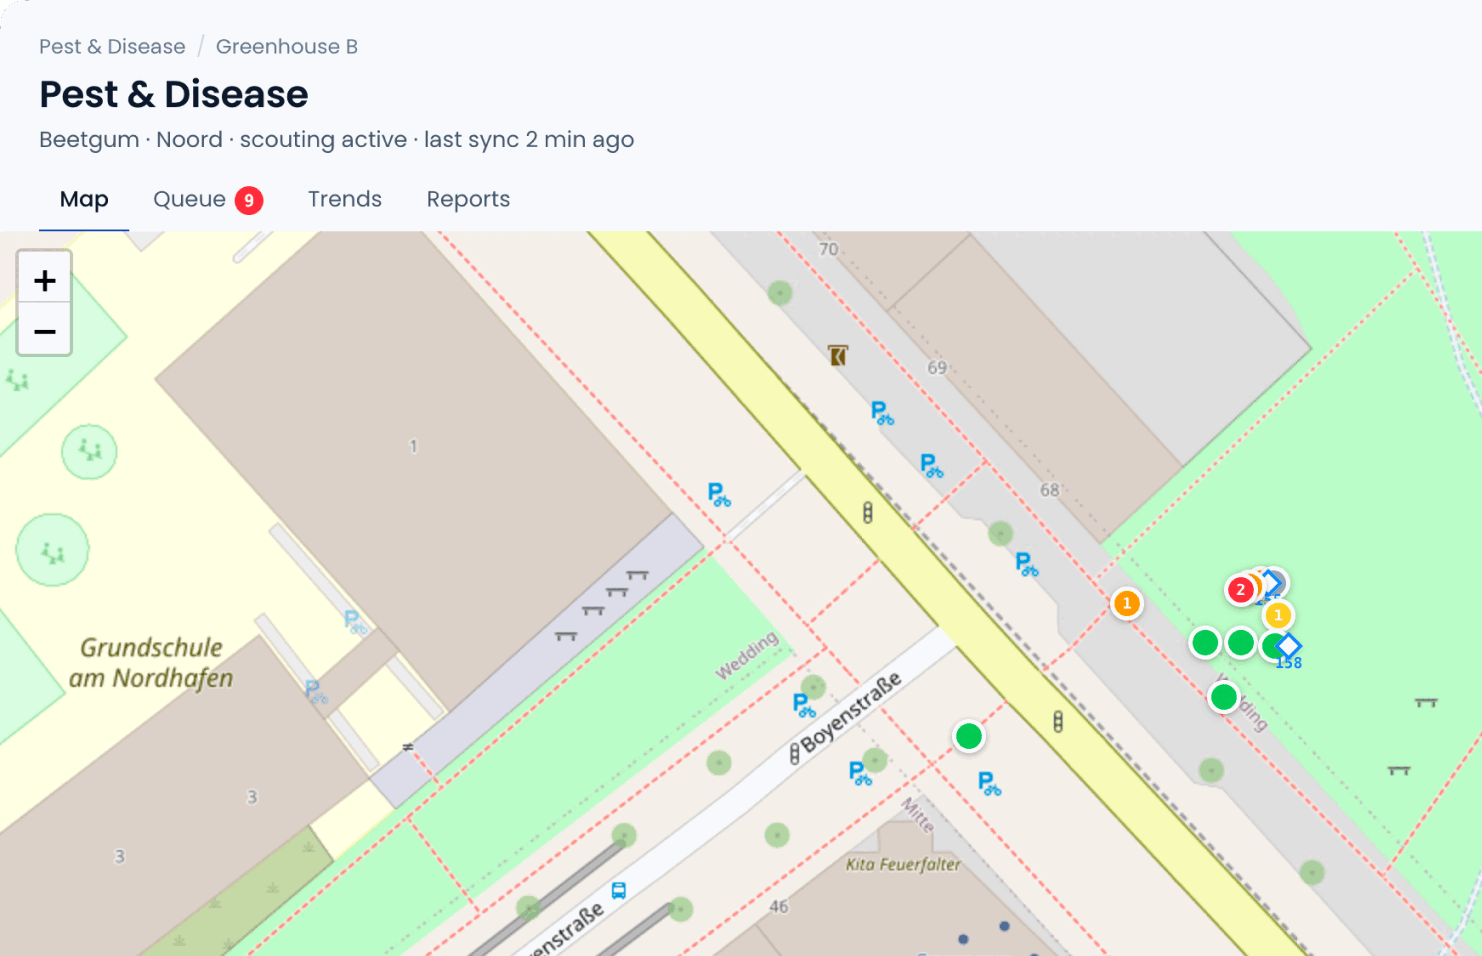Click the blue diamond labeled 158
Screen dimensions: 1482x956
[1289, 646]
